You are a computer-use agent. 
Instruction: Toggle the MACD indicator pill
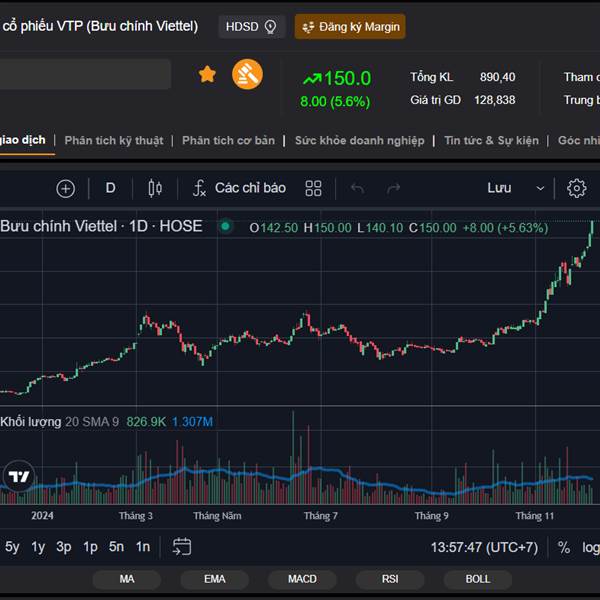(x=302, y=579)
